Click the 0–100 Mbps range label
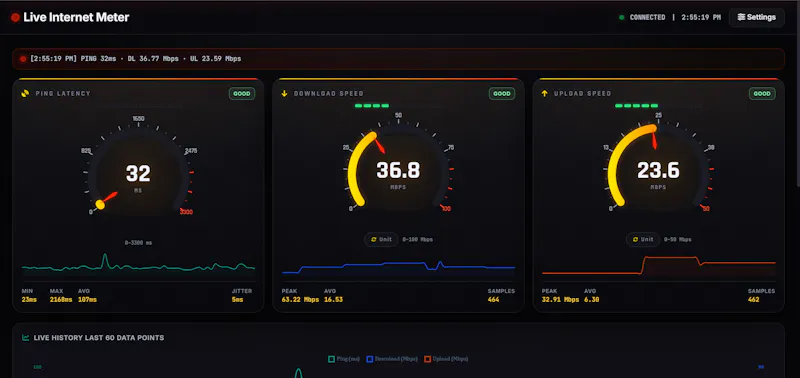This screenshot has height=378, width=800. [417, 239]
